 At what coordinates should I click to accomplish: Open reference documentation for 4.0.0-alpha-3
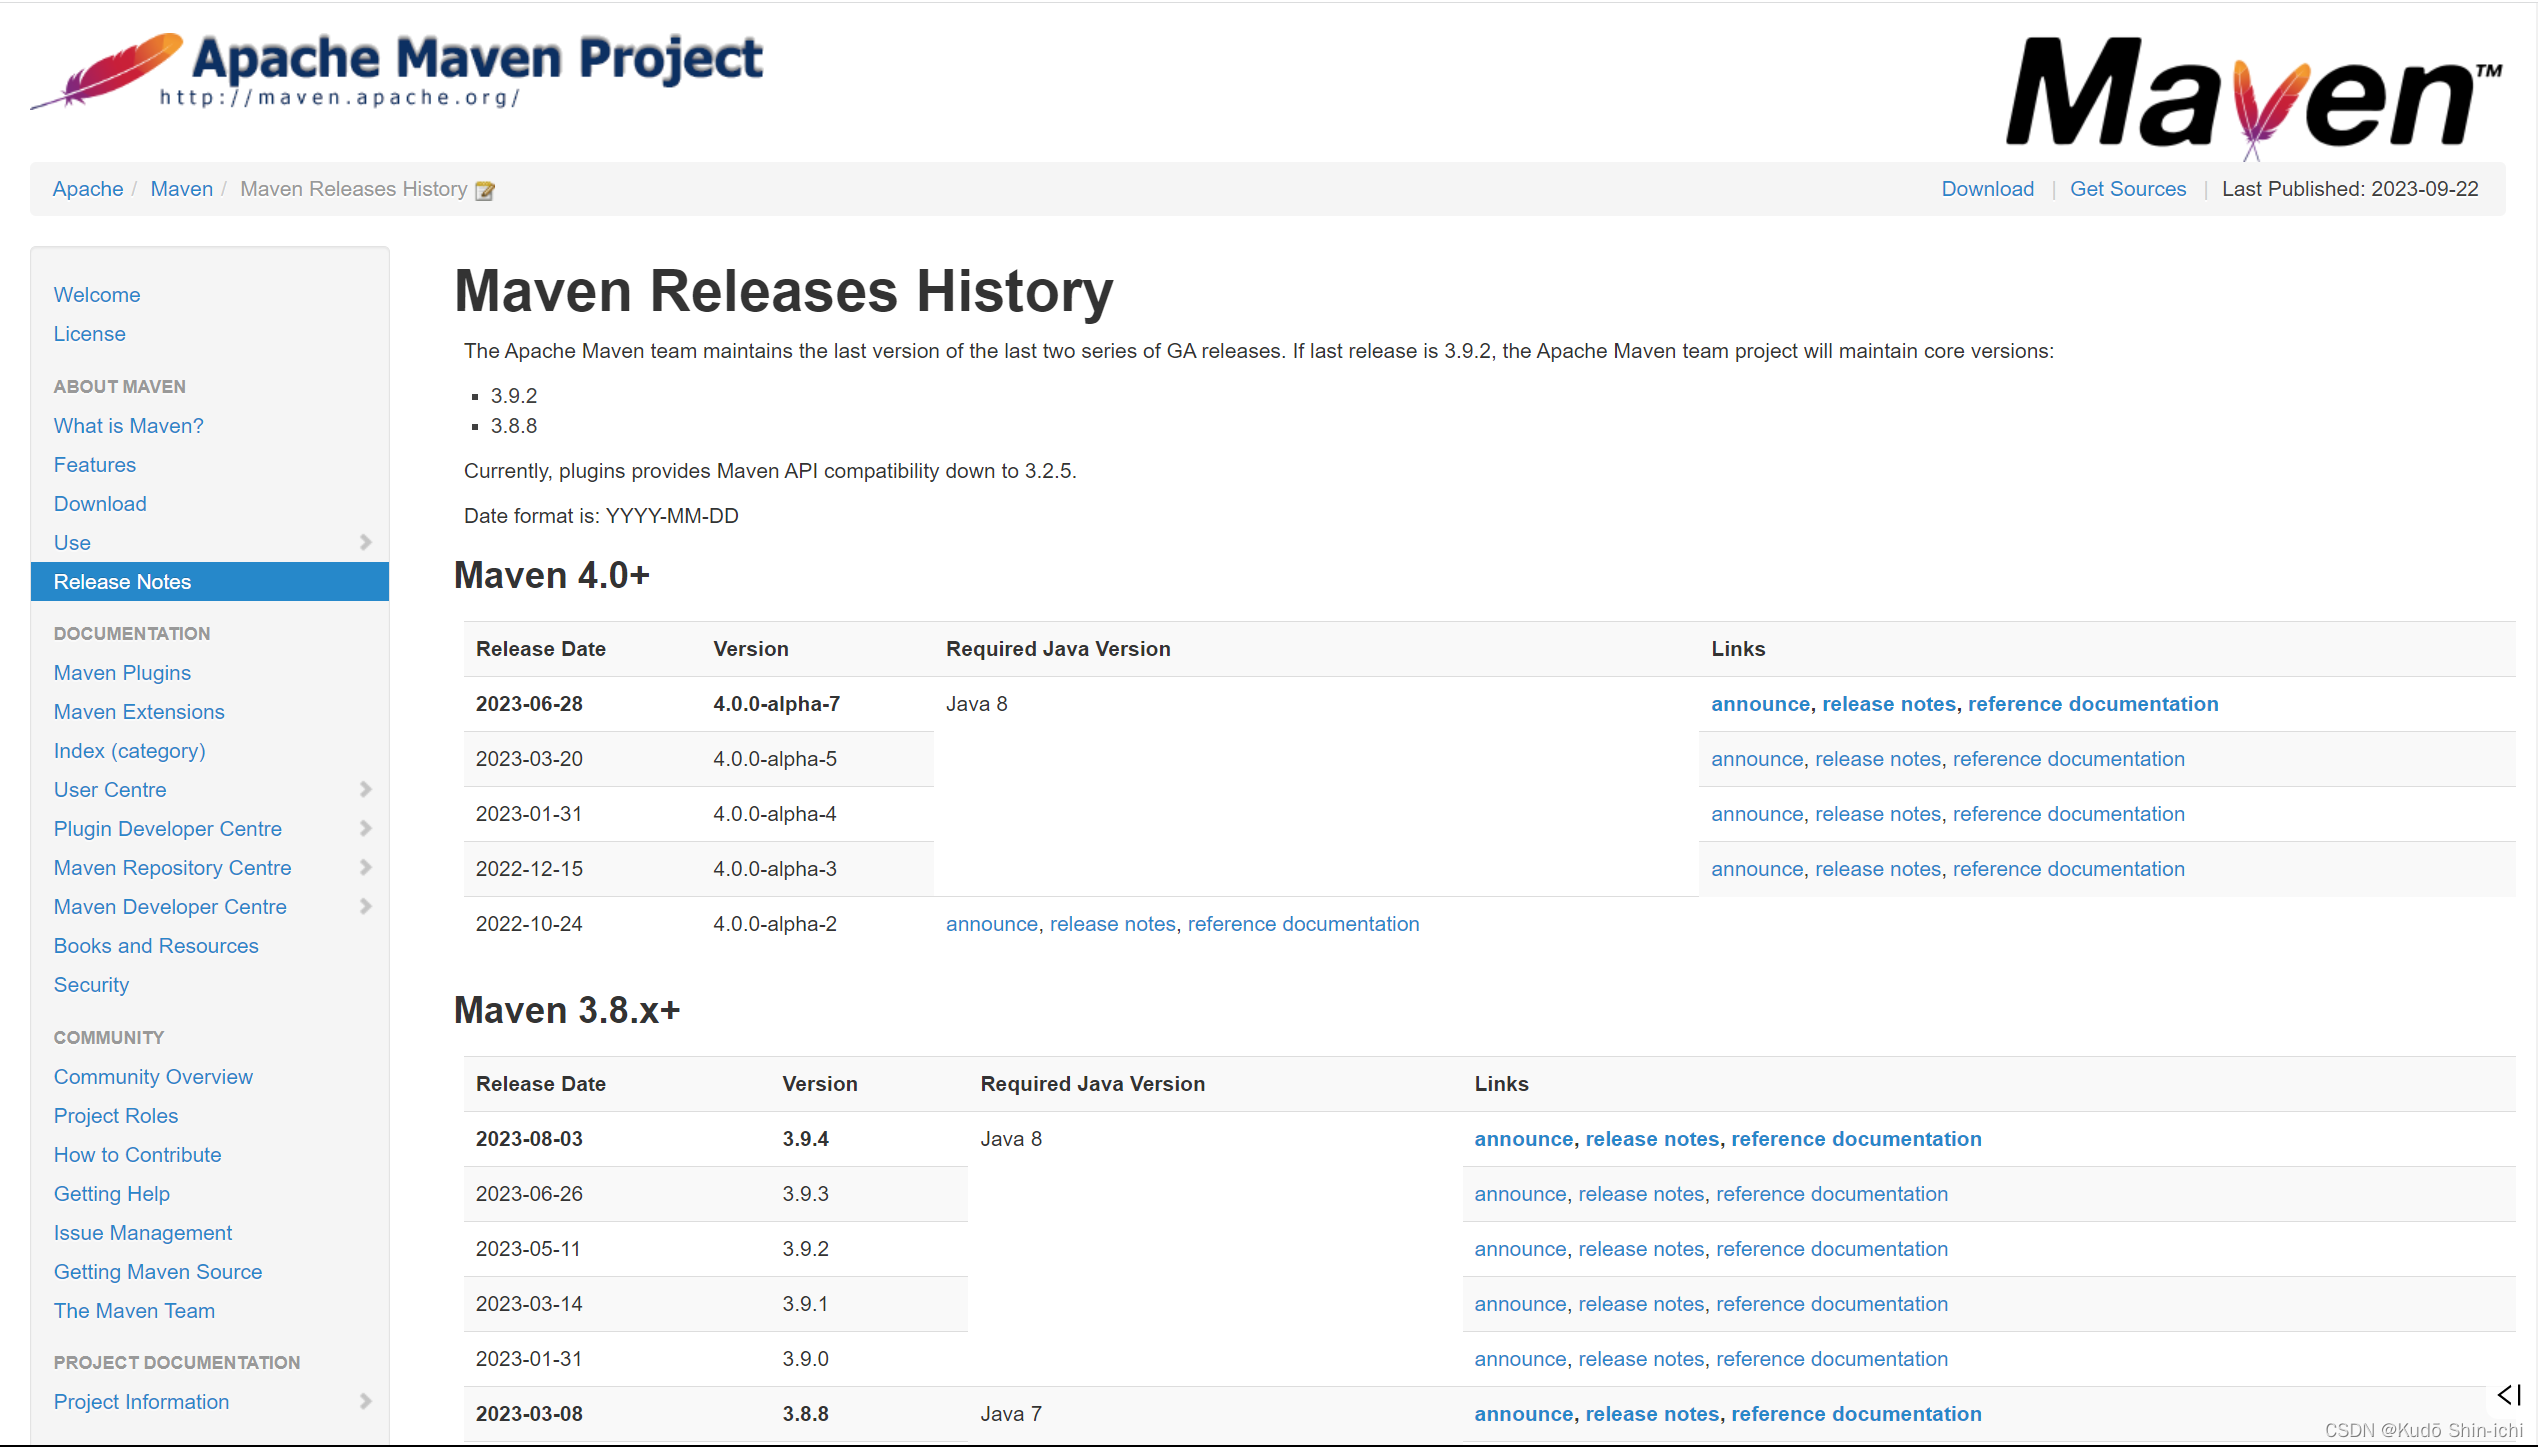2068,869
